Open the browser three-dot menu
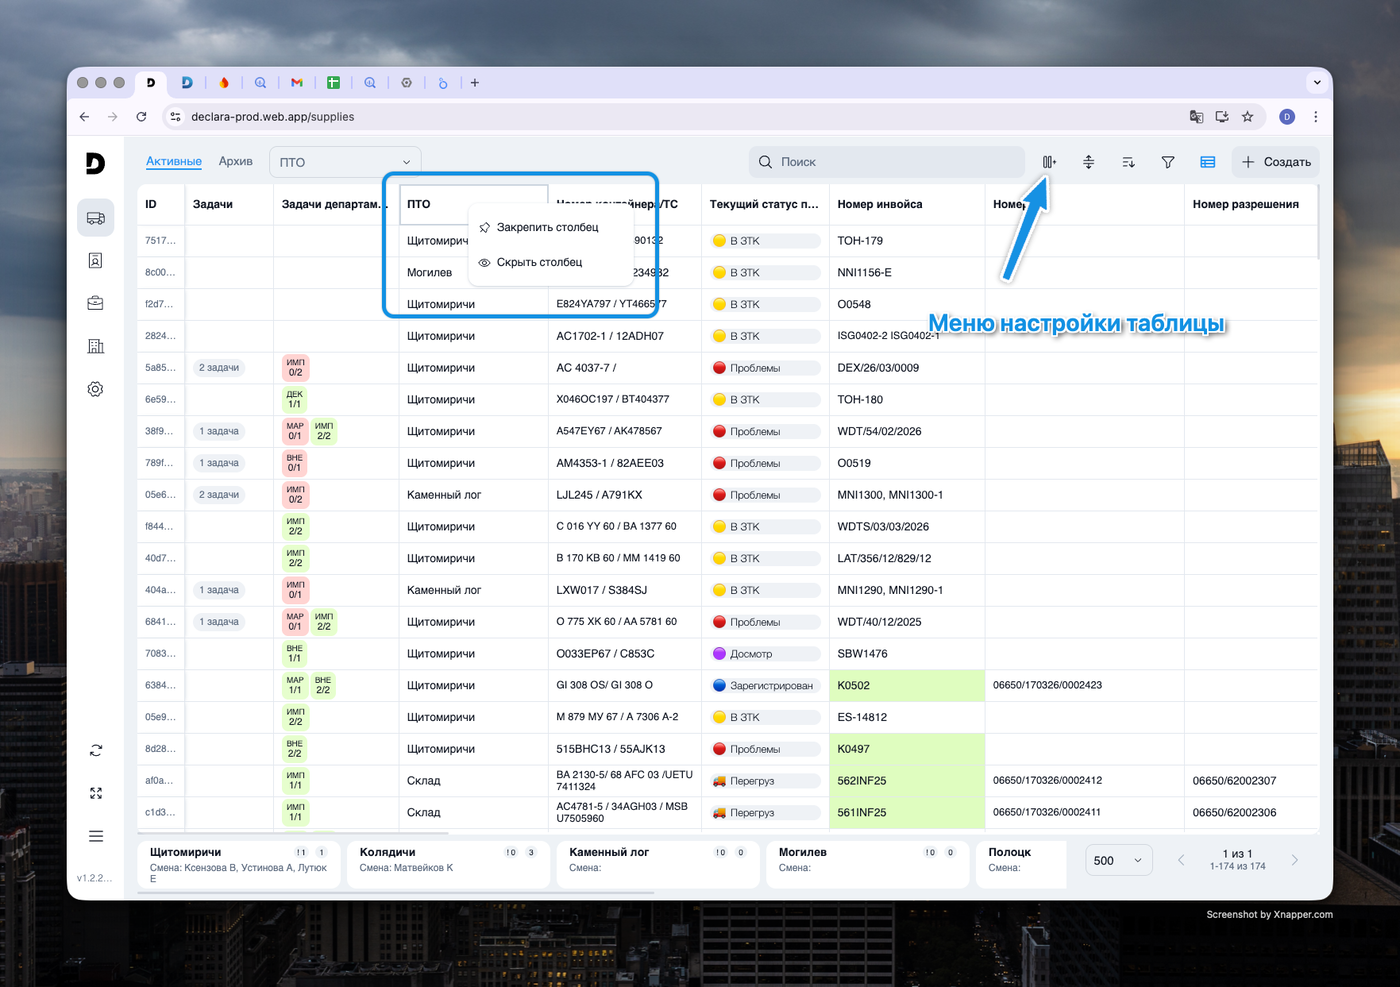 tap(1315, 117)
